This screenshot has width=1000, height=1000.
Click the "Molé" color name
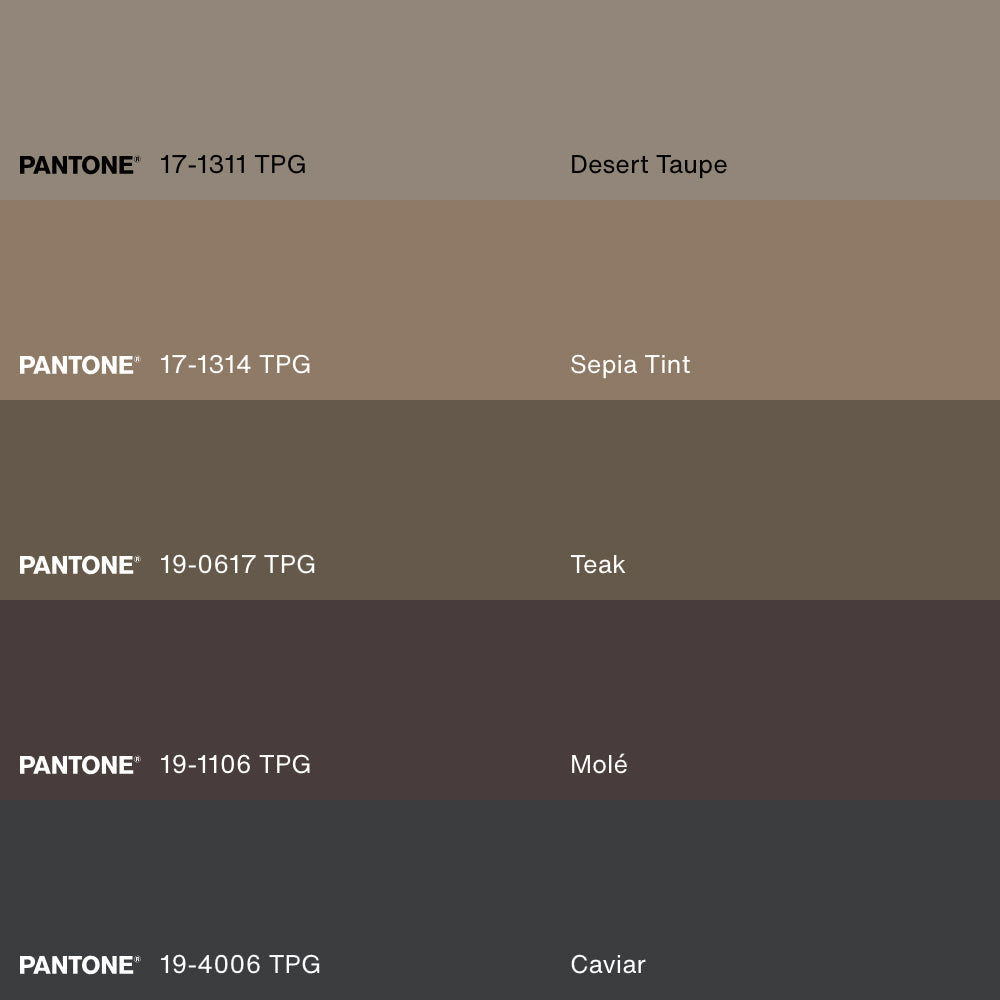(x=598, y=764)
